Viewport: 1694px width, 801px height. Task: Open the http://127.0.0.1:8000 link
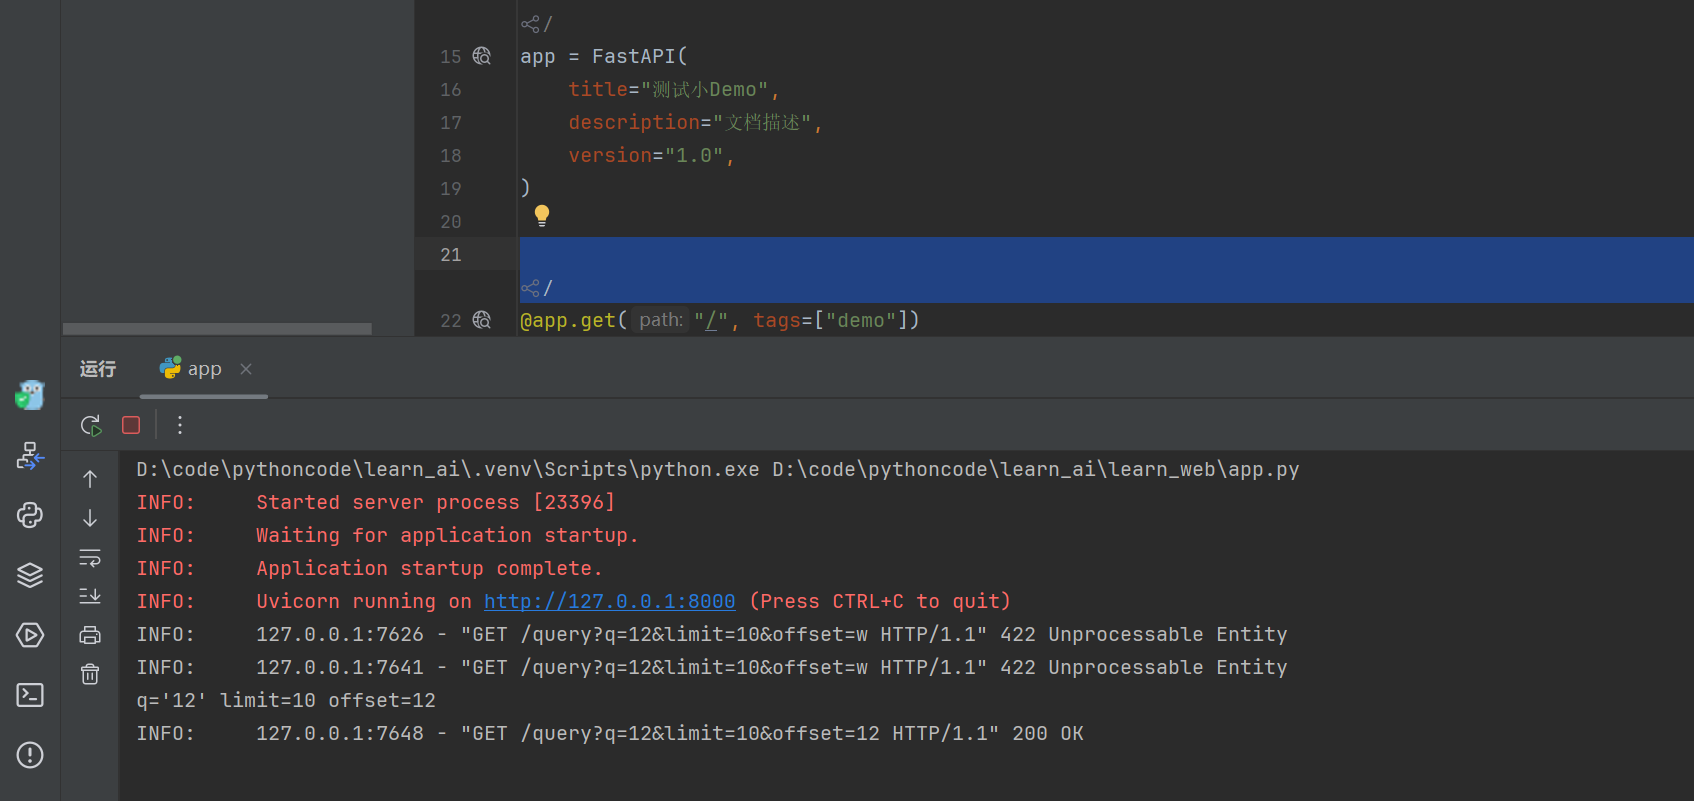click(x=609, y=601)
